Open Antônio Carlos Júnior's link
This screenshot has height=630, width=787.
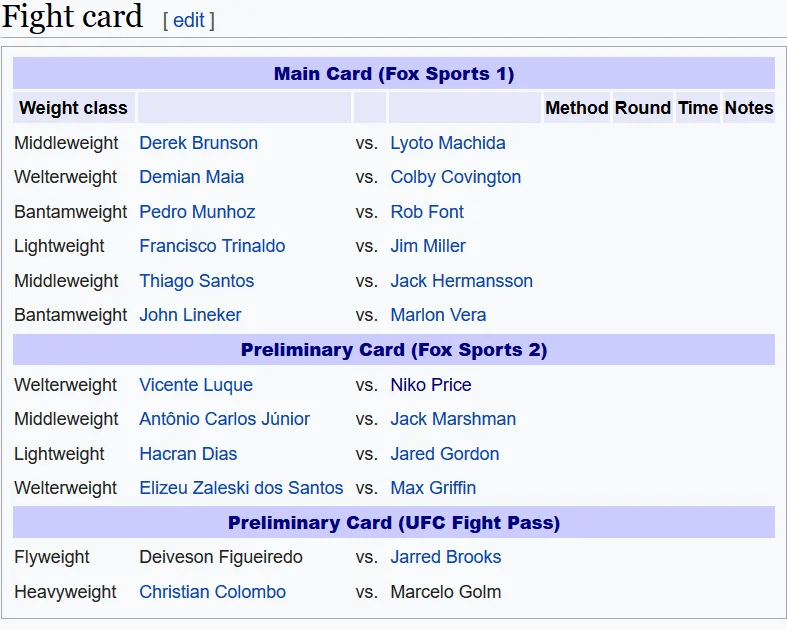coord(224,419)
